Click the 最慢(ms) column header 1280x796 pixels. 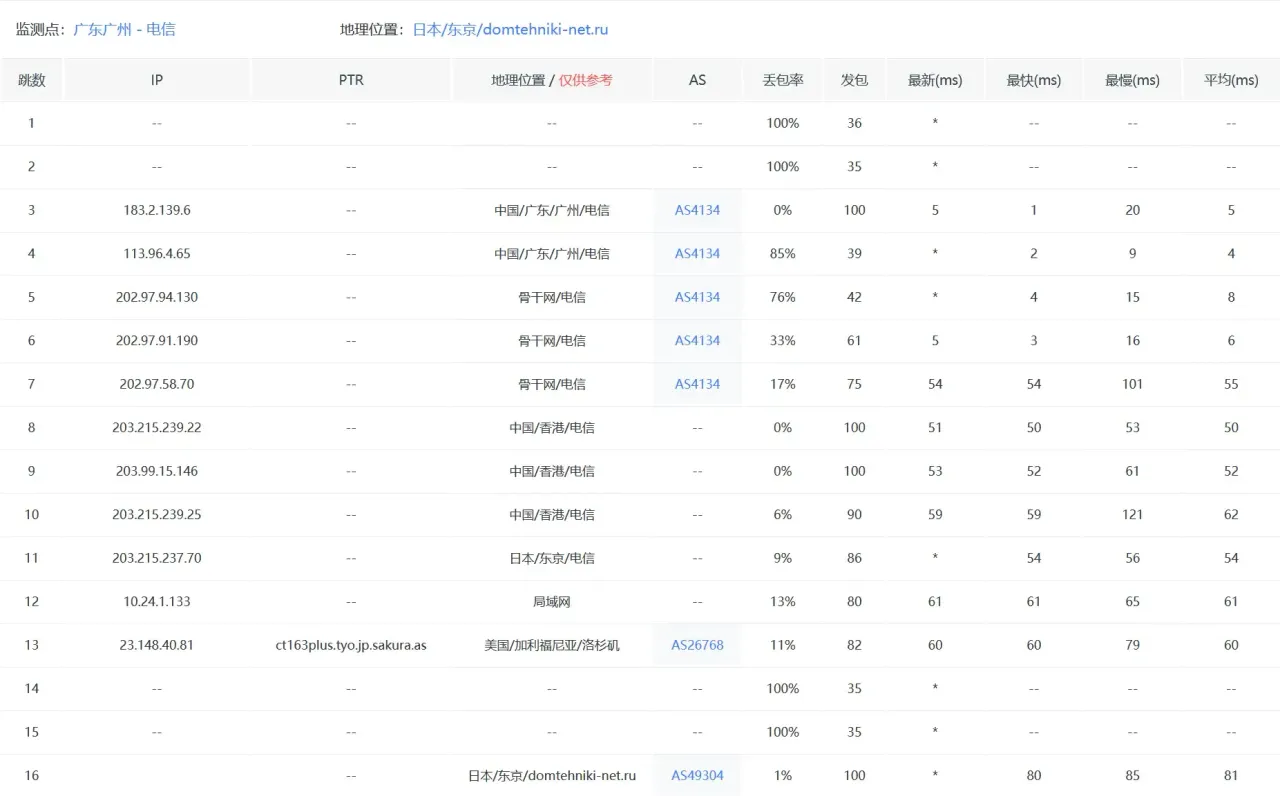[x=1132, y=80]
